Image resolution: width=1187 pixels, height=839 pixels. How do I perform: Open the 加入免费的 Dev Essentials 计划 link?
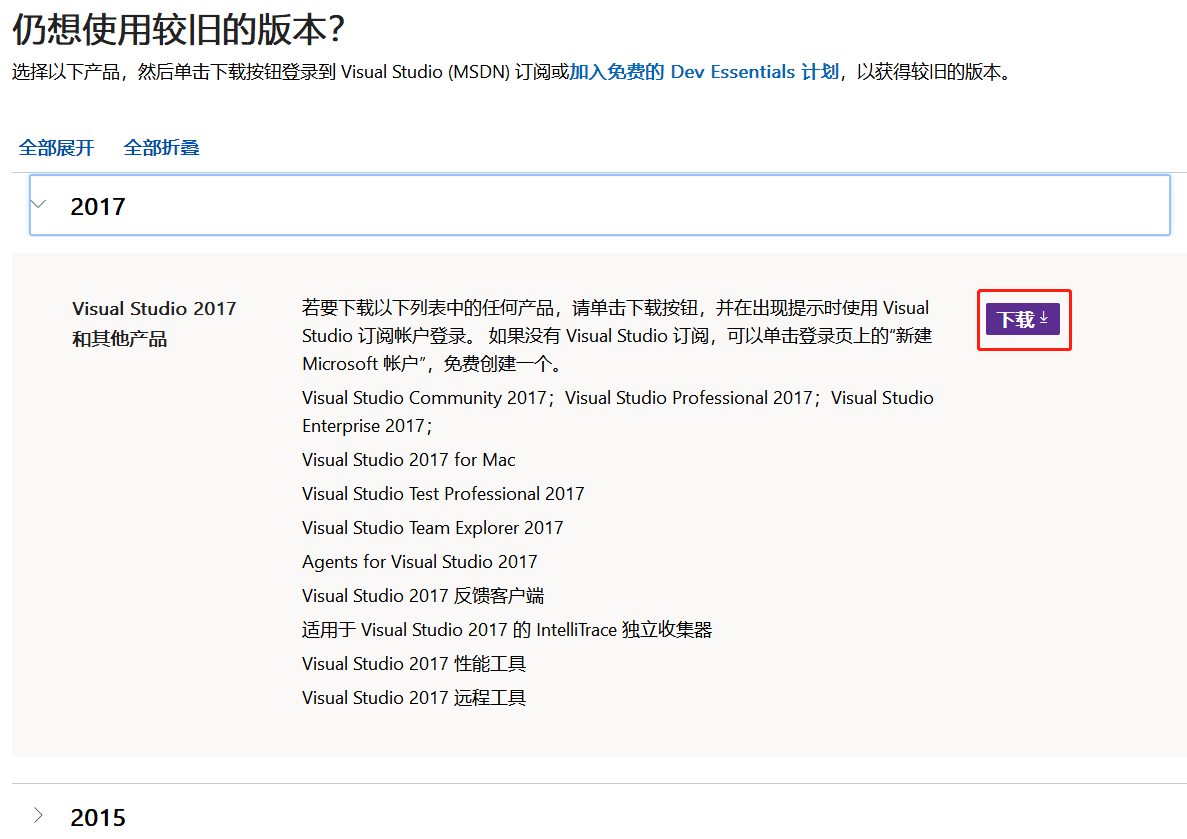point(704,72)
